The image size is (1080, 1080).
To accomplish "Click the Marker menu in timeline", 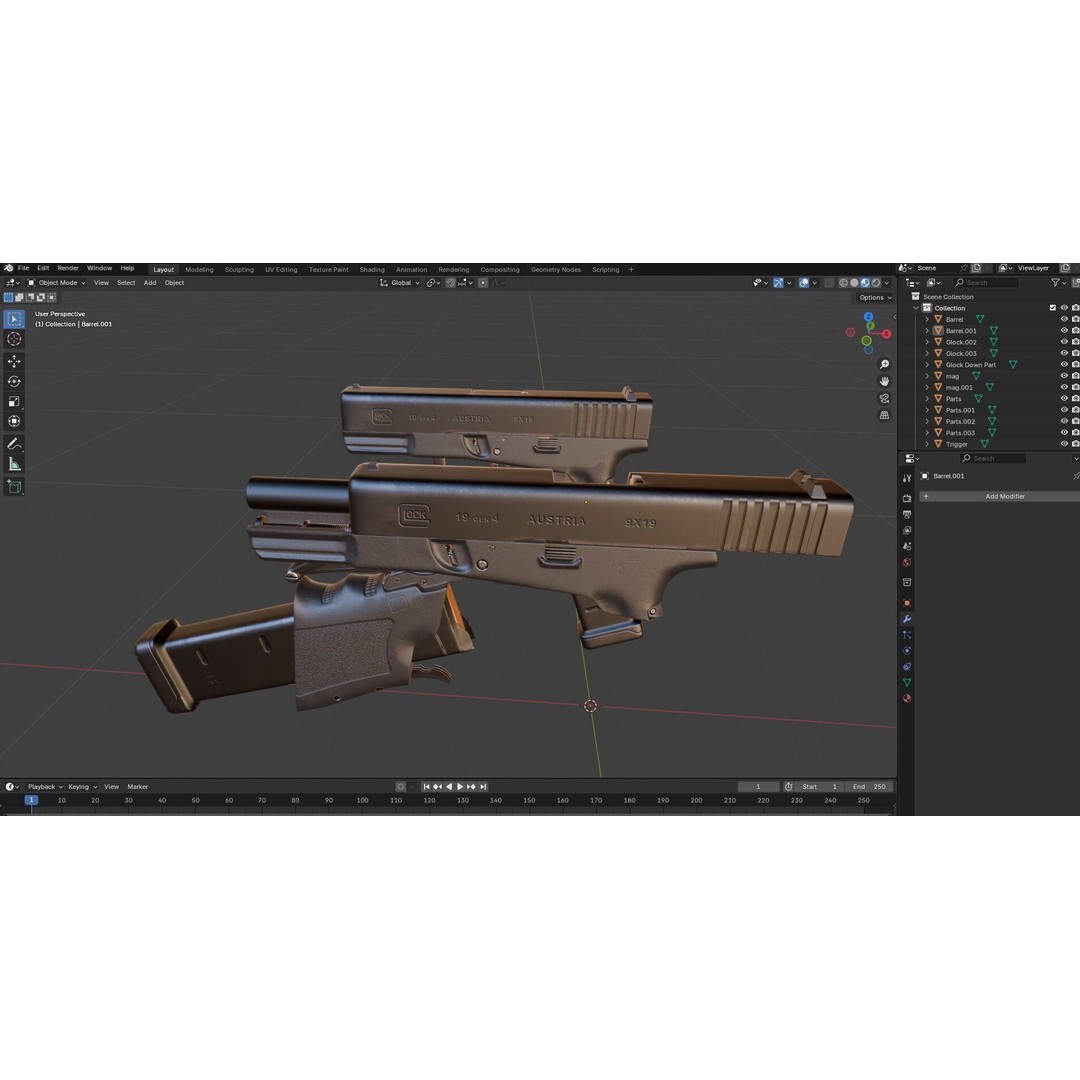I will click(137, 787).
